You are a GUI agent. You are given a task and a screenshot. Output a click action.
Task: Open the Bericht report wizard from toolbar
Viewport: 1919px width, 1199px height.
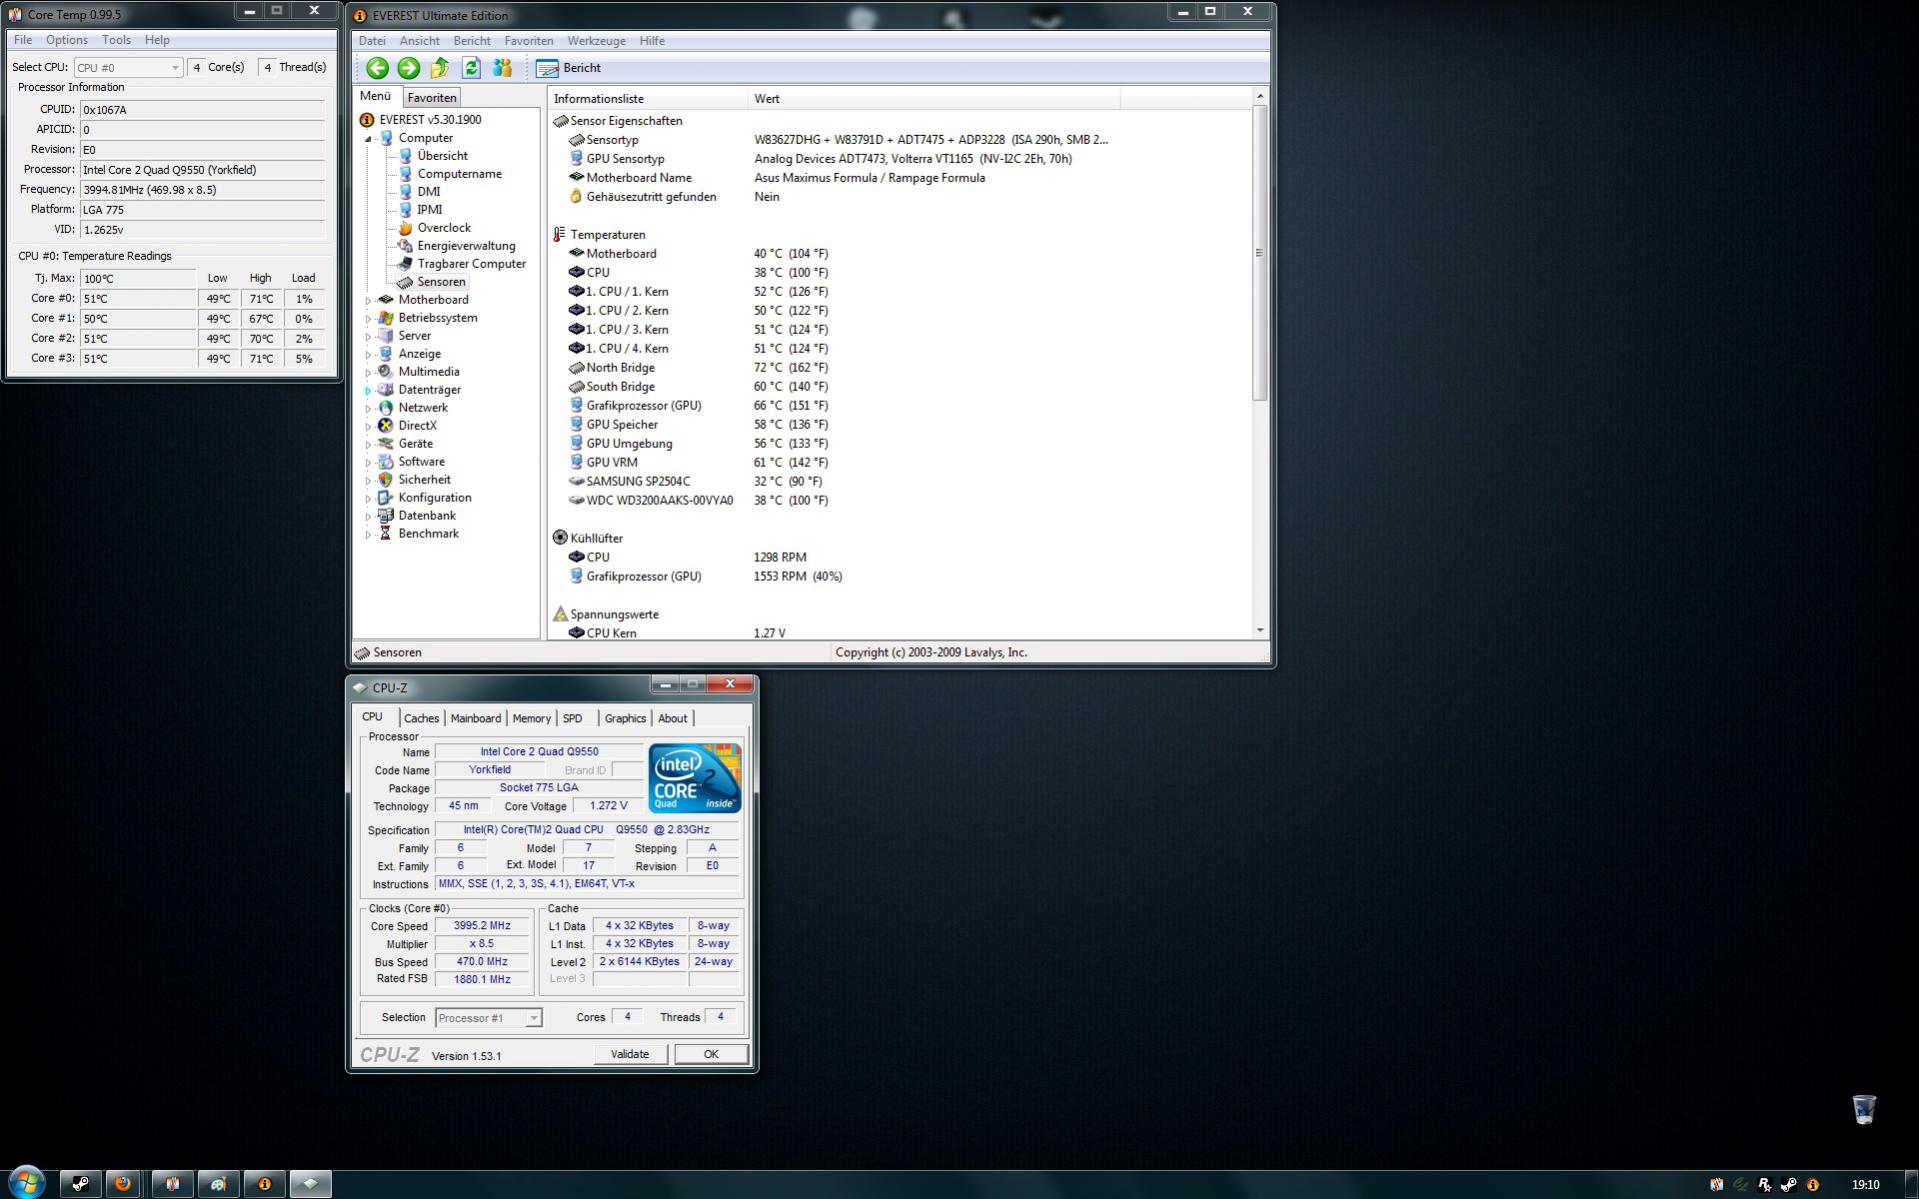[568, 68]
